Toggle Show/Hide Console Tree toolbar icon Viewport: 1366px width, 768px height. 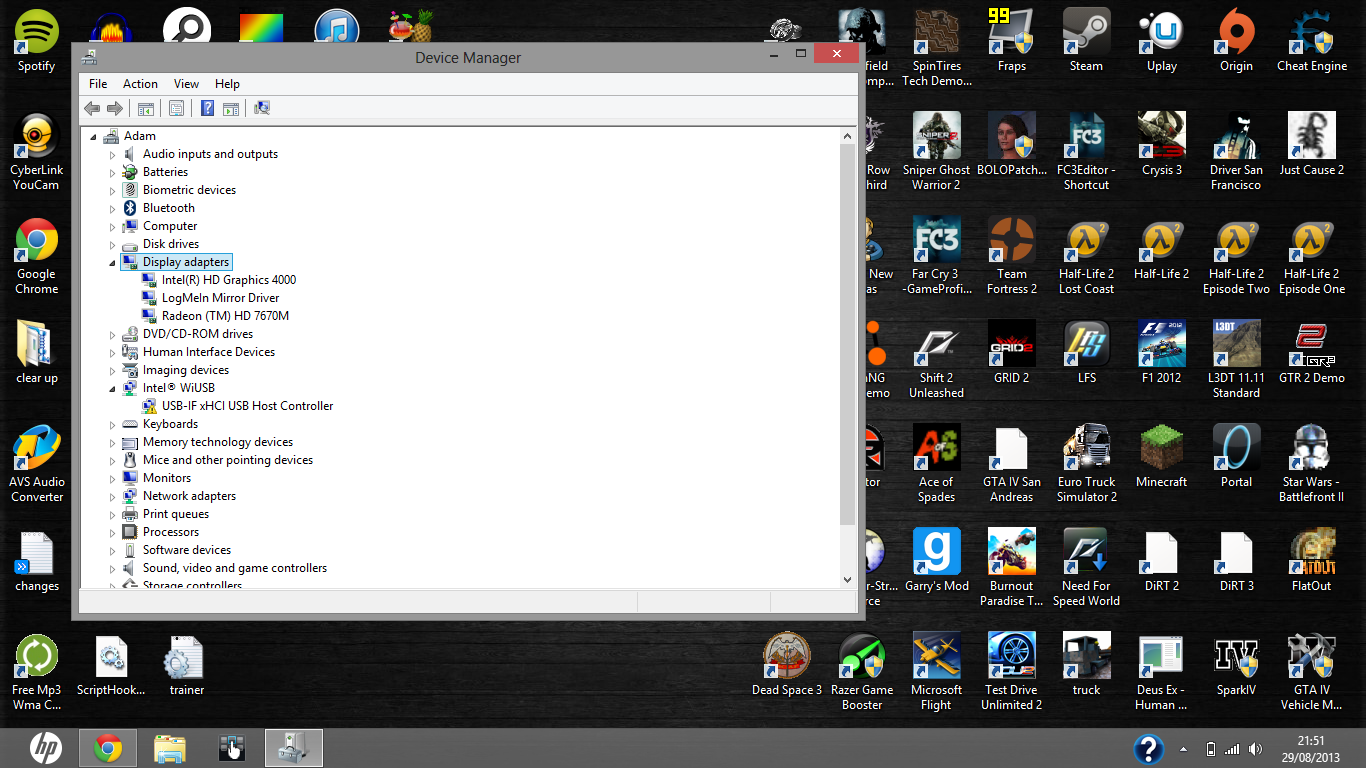click(146, 108)
